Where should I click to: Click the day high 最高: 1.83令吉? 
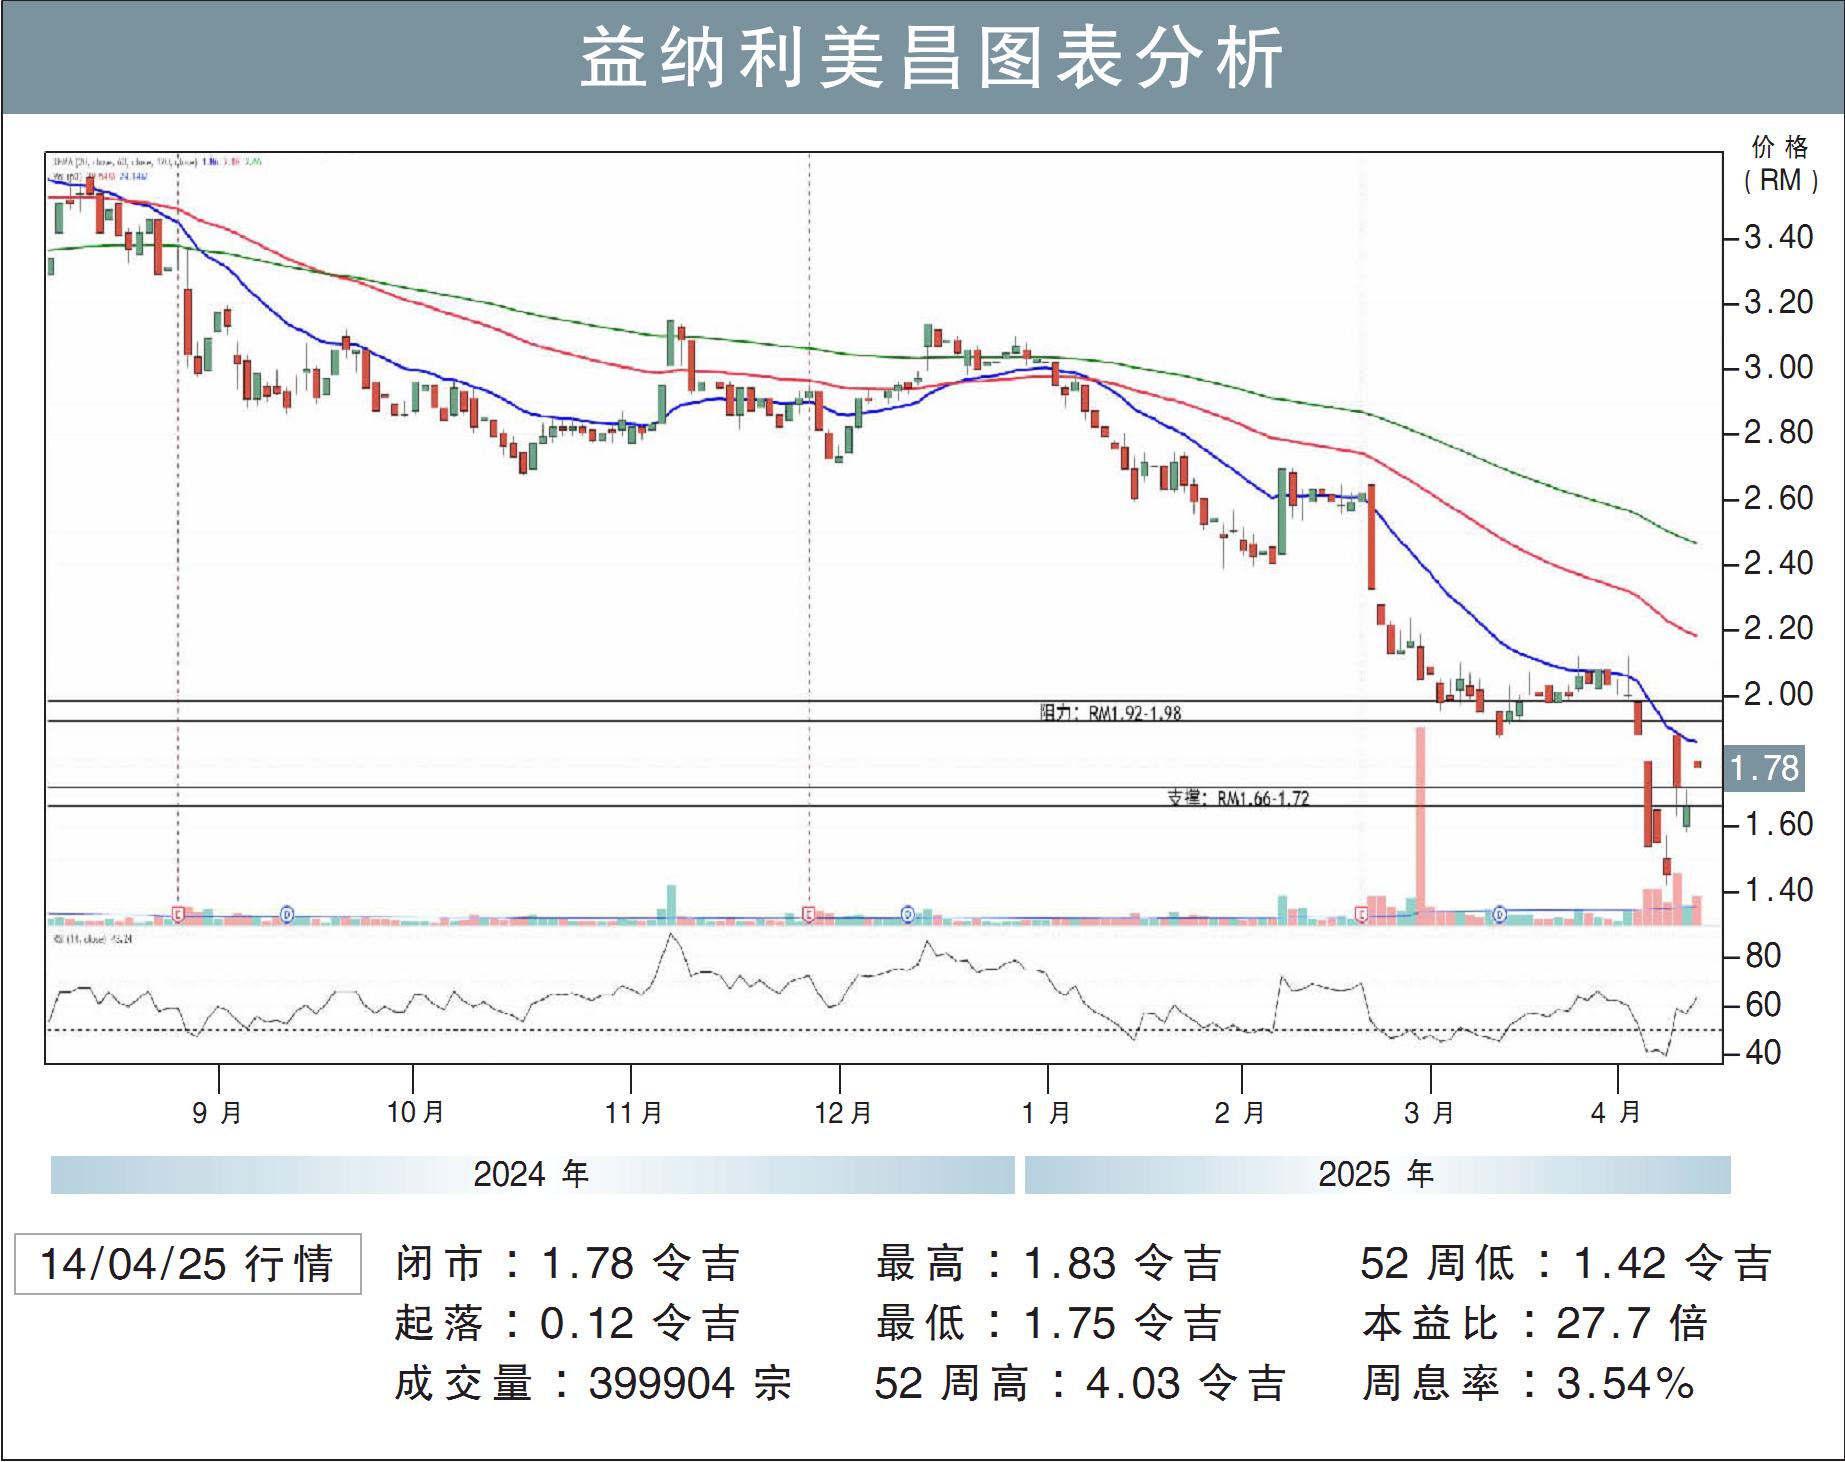(1049, 1264)
